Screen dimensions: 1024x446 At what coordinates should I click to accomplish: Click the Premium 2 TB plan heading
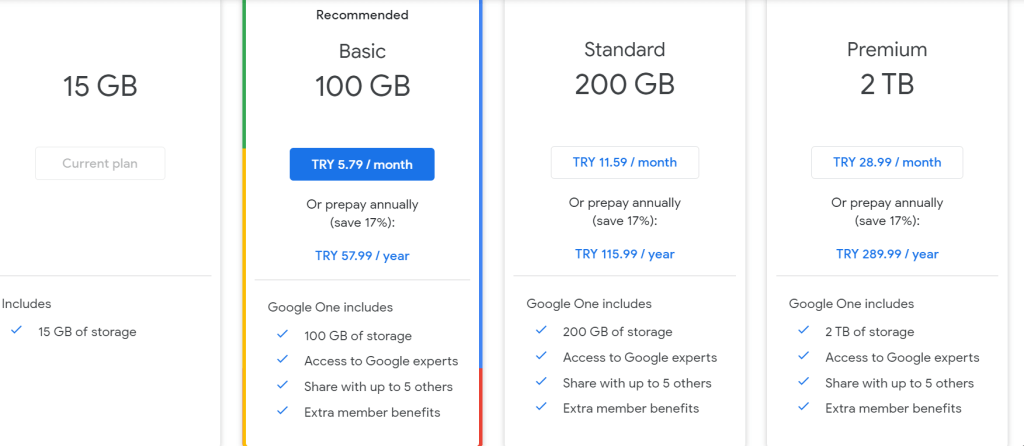tap(887, 68)
